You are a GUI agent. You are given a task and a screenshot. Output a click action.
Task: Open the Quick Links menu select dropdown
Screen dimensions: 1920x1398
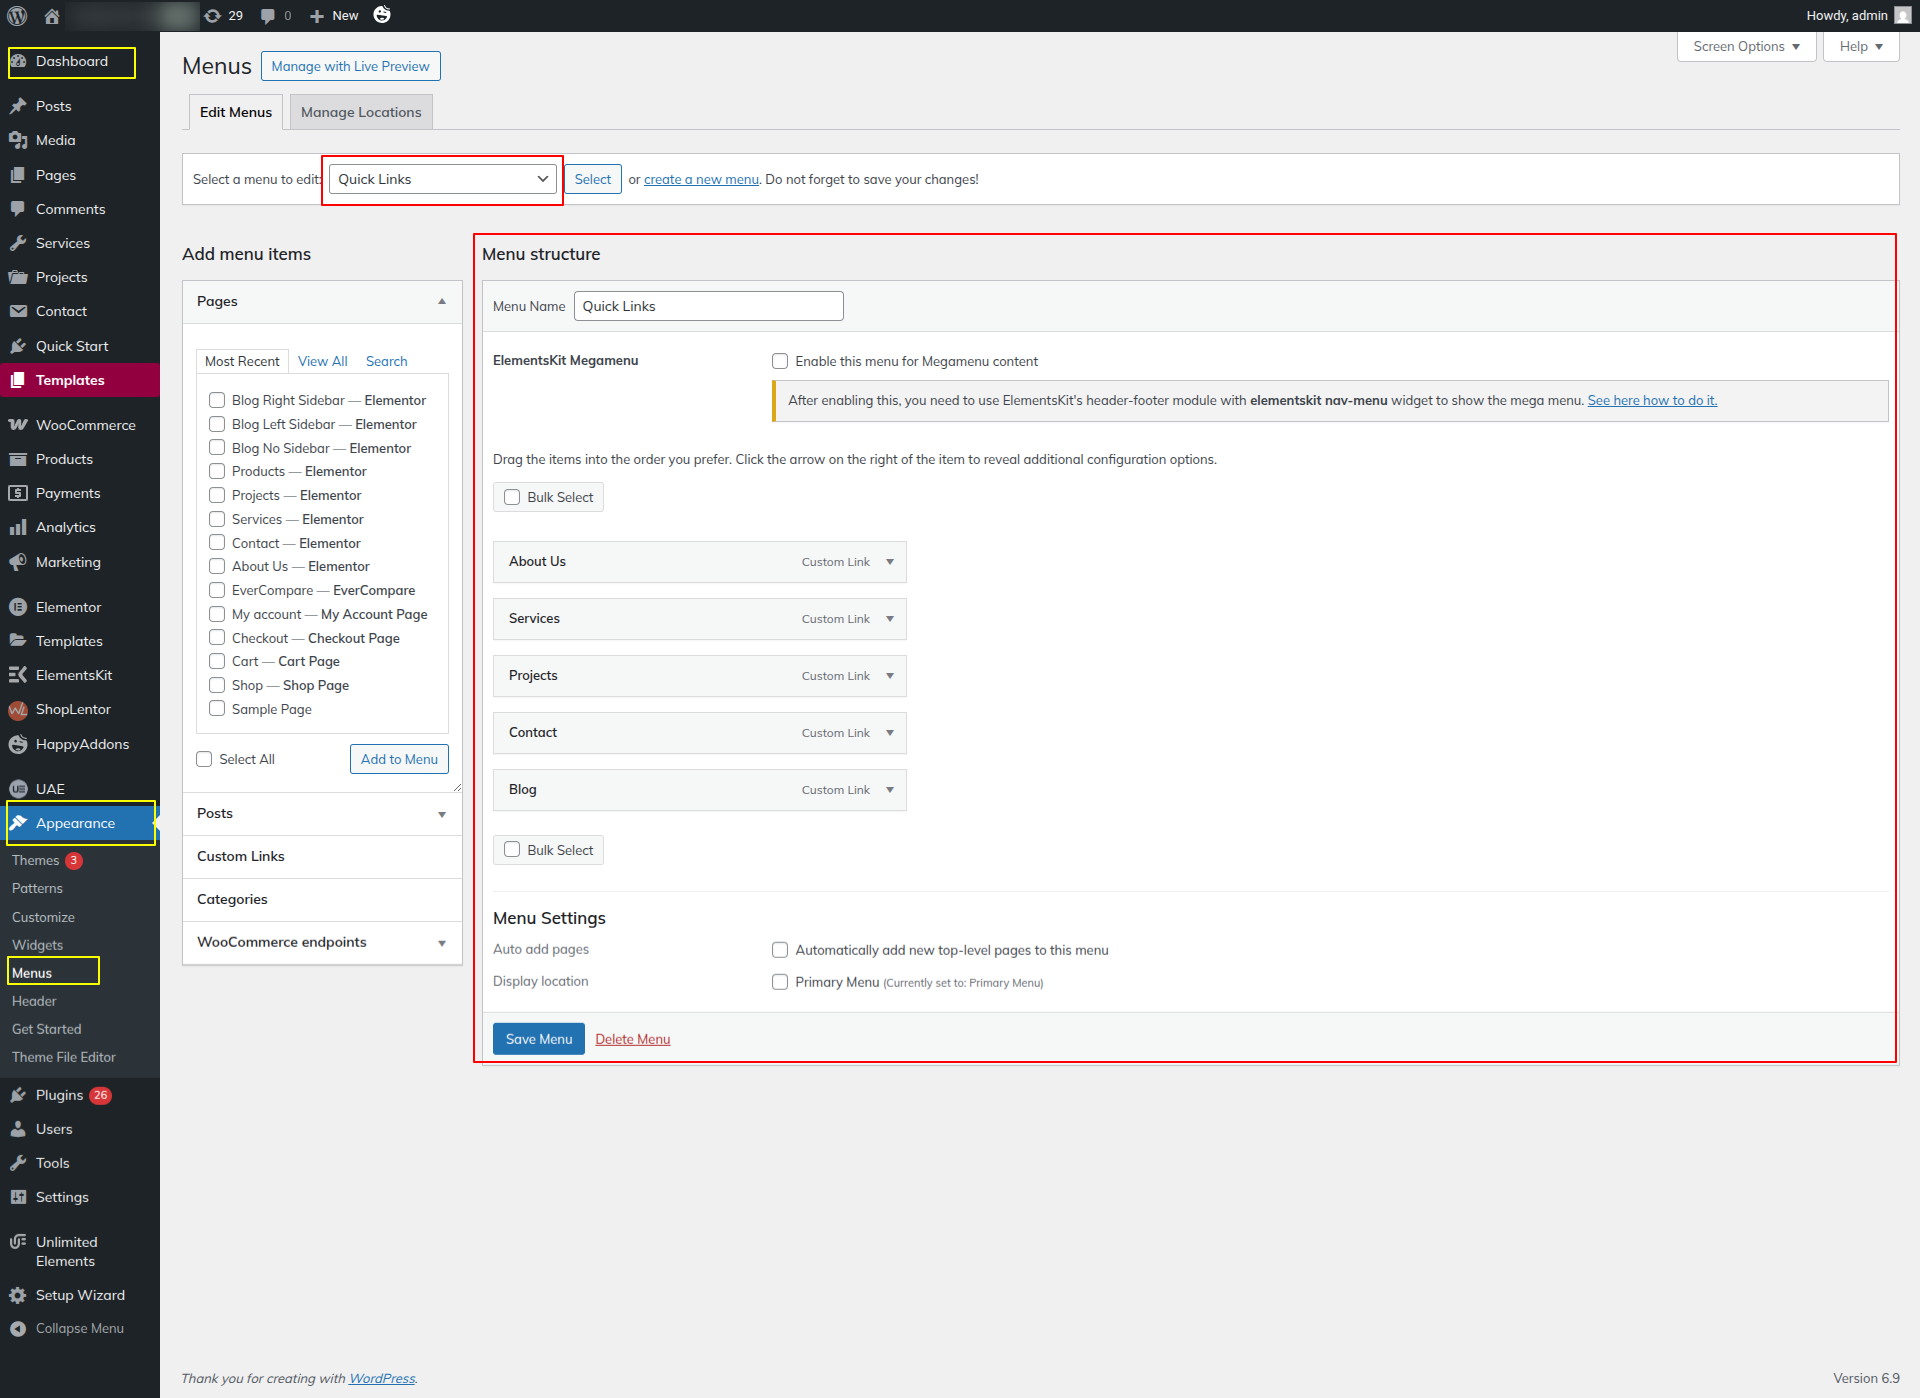443,179
